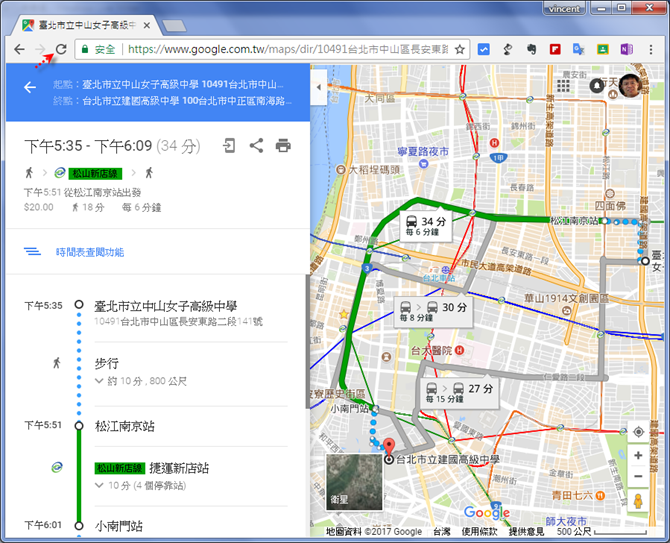The image size is (670, 543).
Task: Click 小南門站 stop in directions list
Action: point(118,525)
